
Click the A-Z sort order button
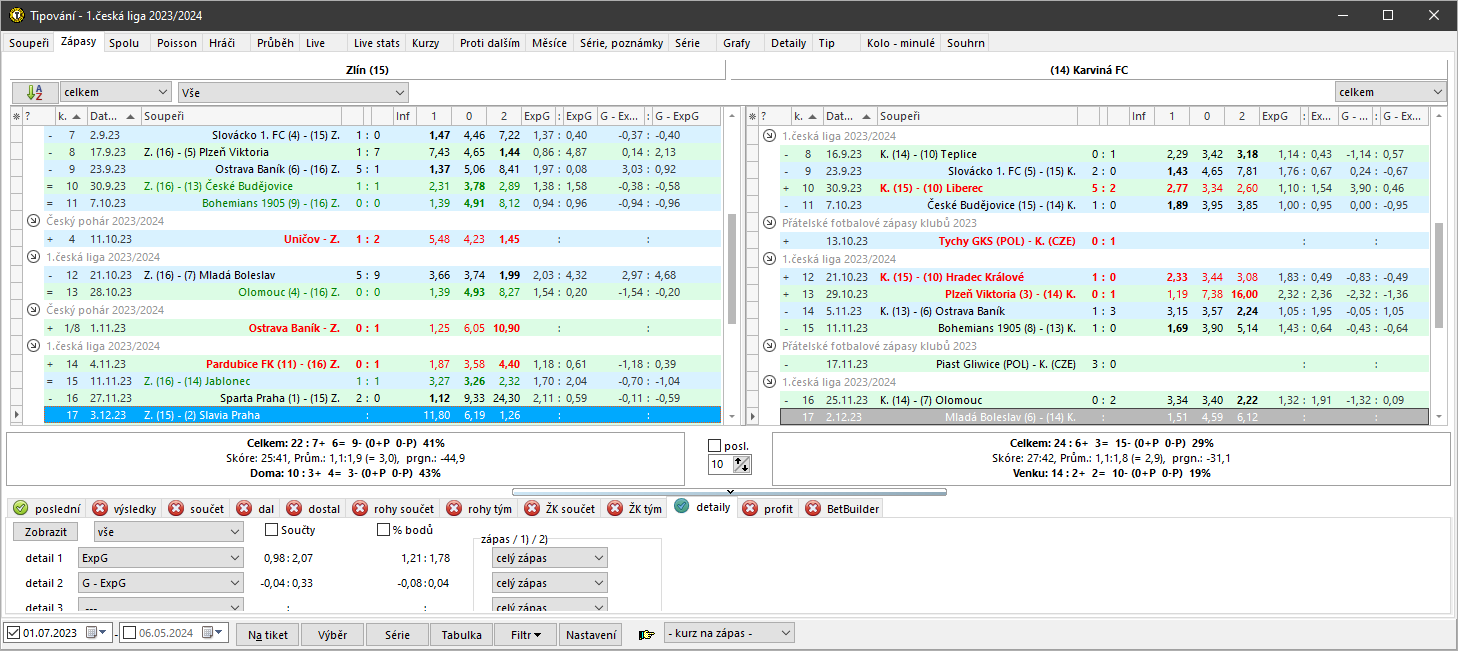point(35,93)
